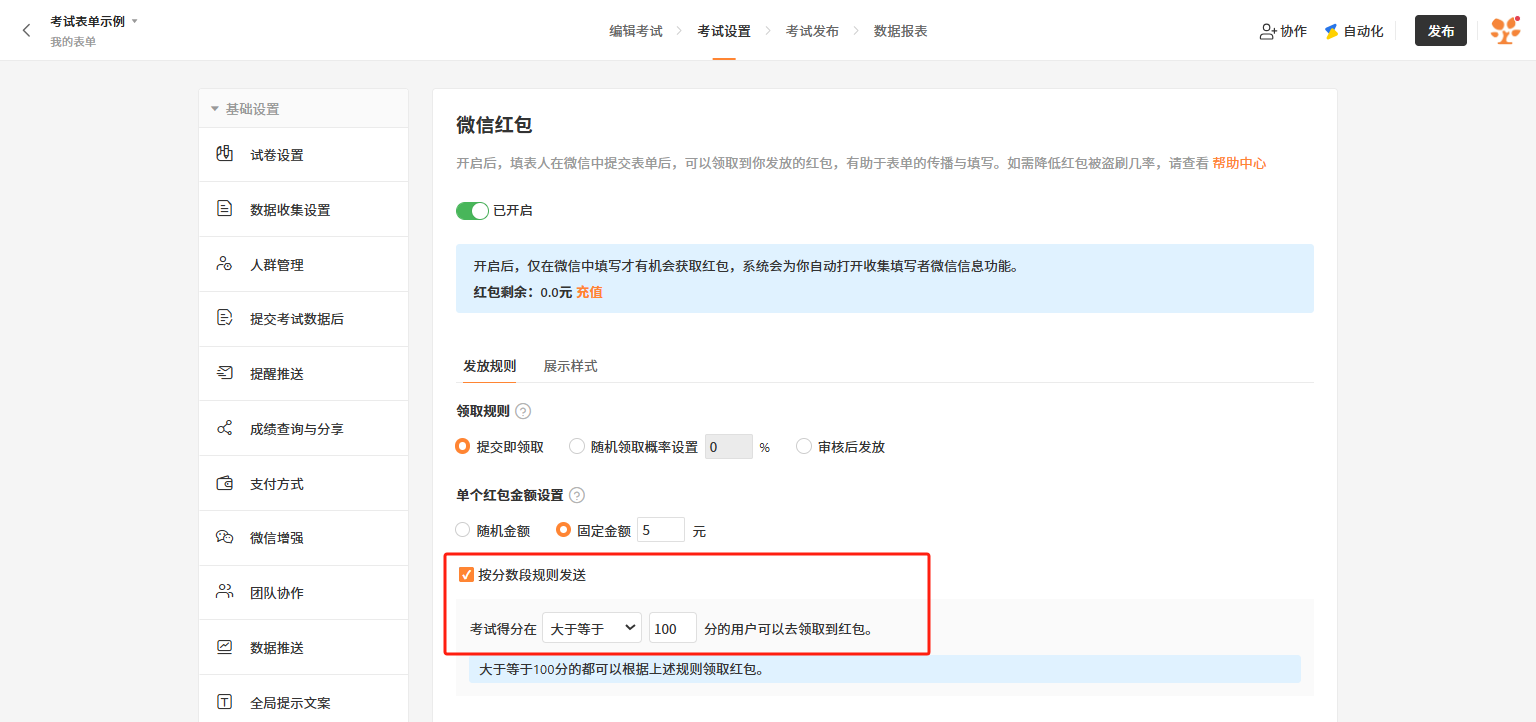
Task: Click the 支付方式 wallet icon
Action: tap(225, 483)
